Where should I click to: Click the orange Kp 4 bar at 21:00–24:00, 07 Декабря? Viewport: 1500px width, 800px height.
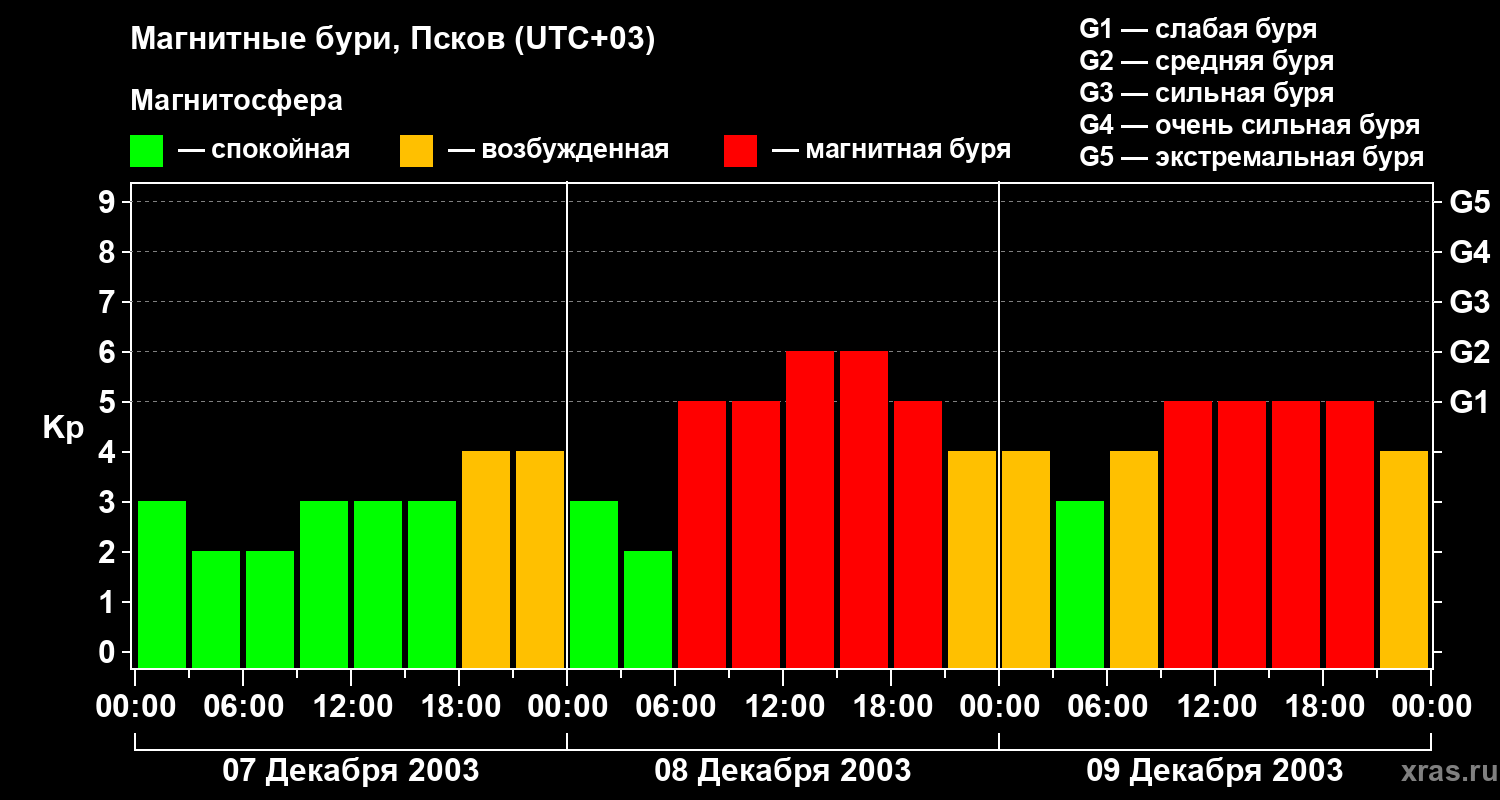540,559
